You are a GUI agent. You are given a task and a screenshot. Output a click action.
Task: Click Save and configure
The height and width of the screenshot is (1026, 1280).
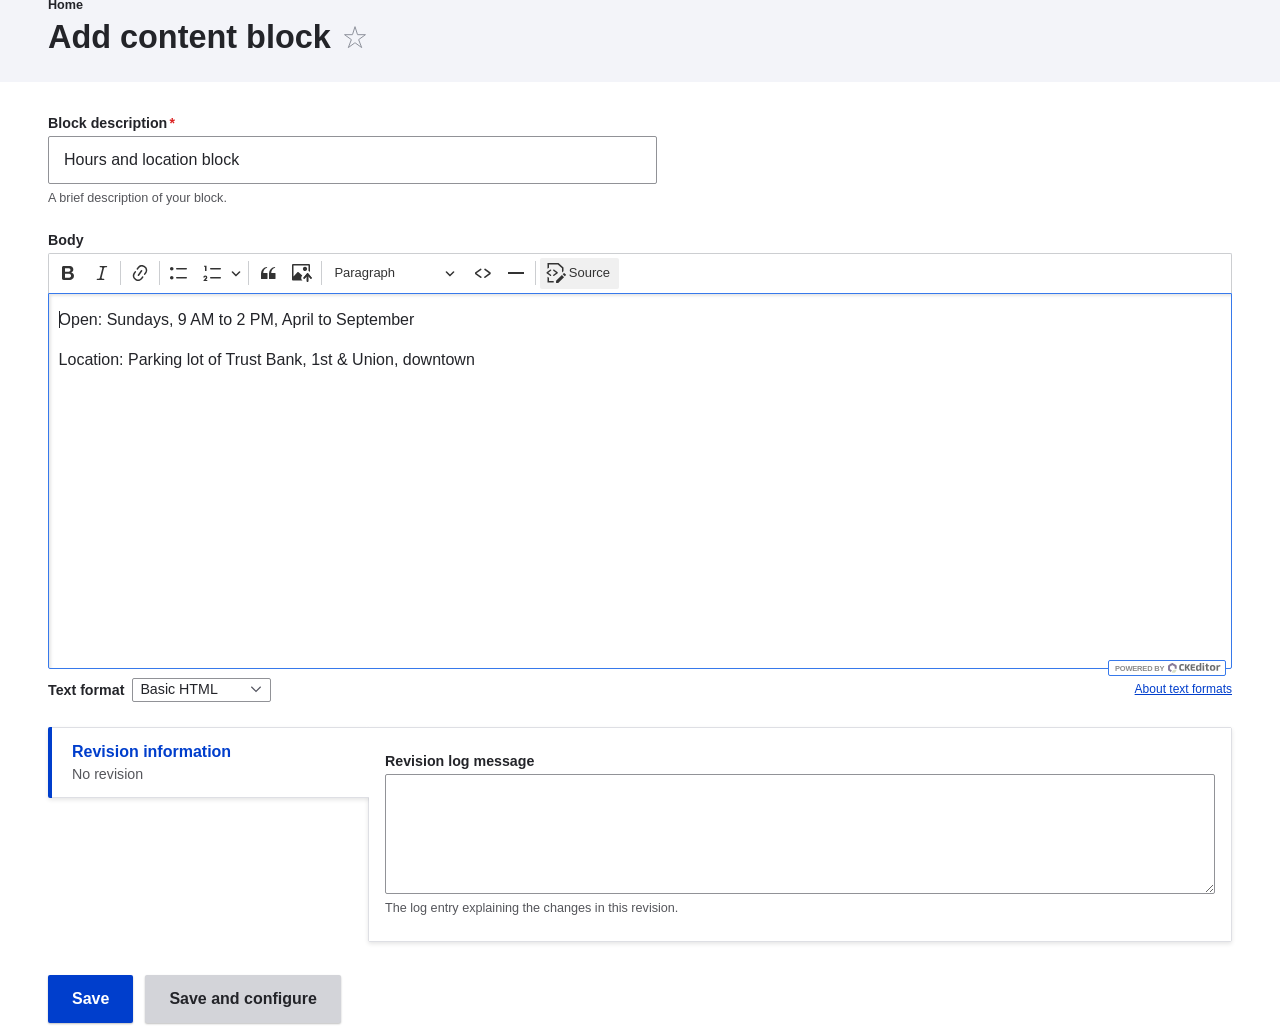pos(243,999)
